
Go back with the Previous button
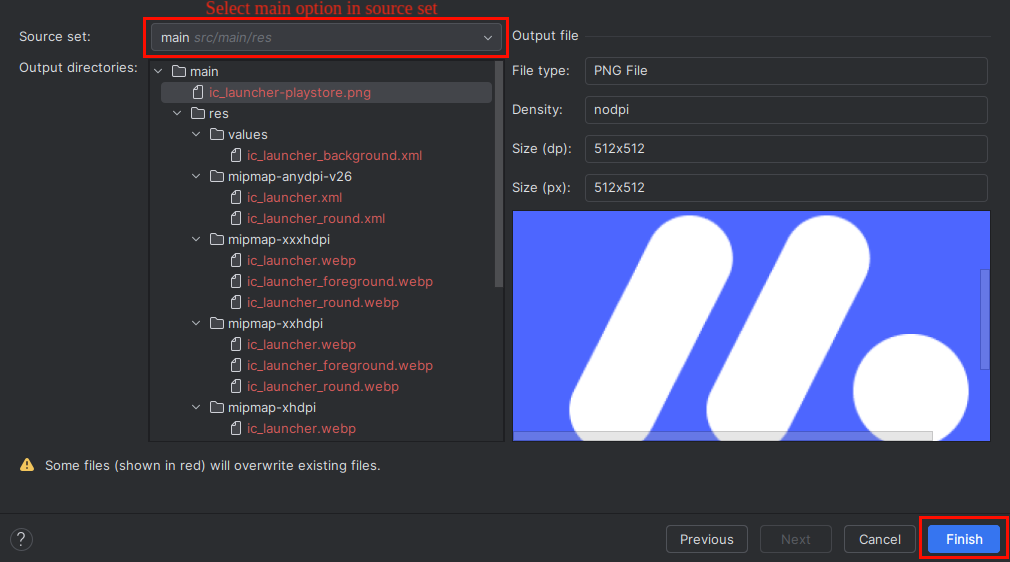click(706, 539)
